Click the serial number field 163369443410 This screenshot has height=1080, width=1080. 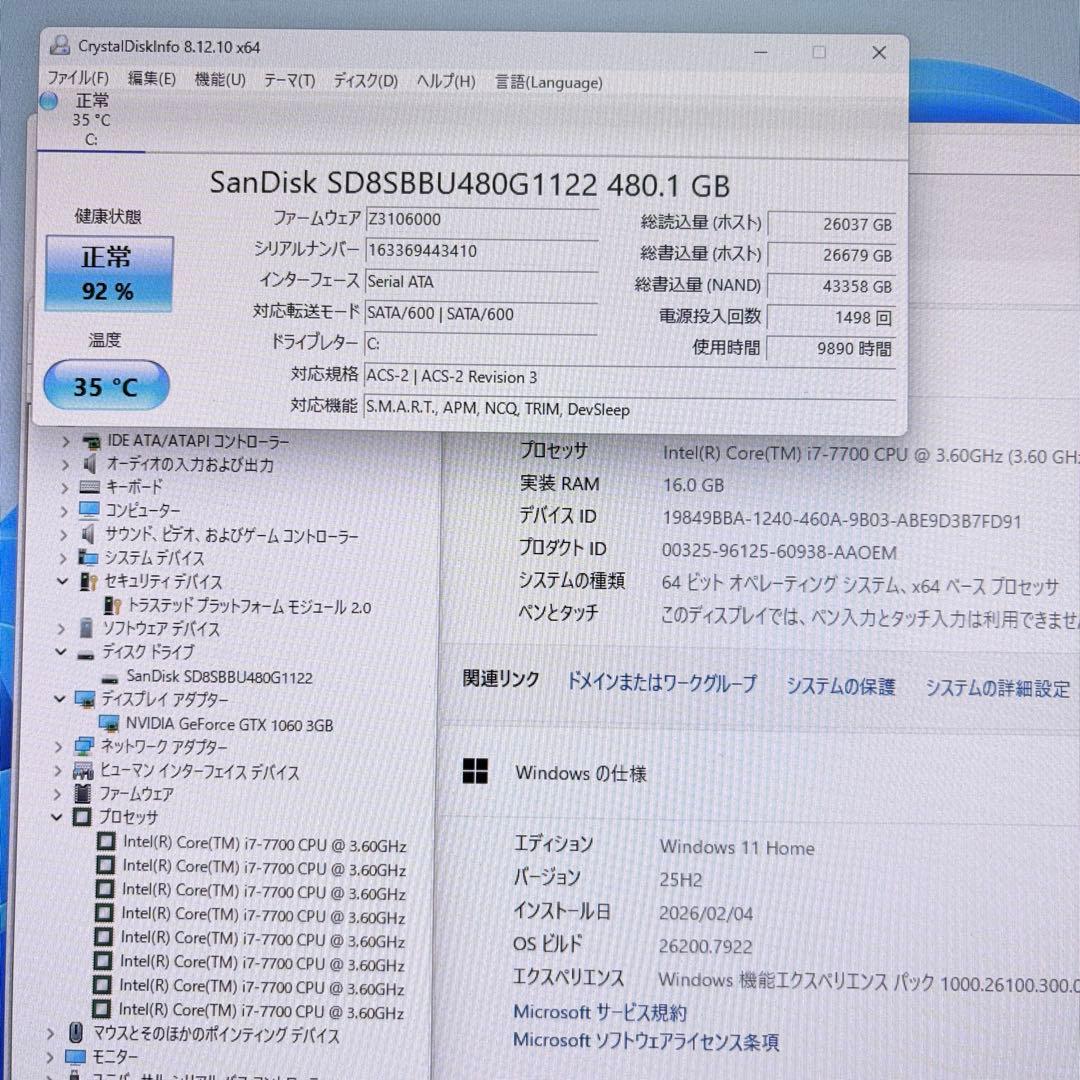click(481, 251)
